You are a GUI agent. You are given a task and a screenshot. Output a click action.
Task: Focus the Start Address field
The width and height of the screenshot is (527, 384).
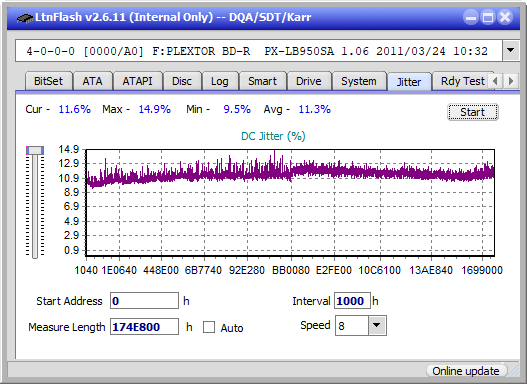(144, 301)
